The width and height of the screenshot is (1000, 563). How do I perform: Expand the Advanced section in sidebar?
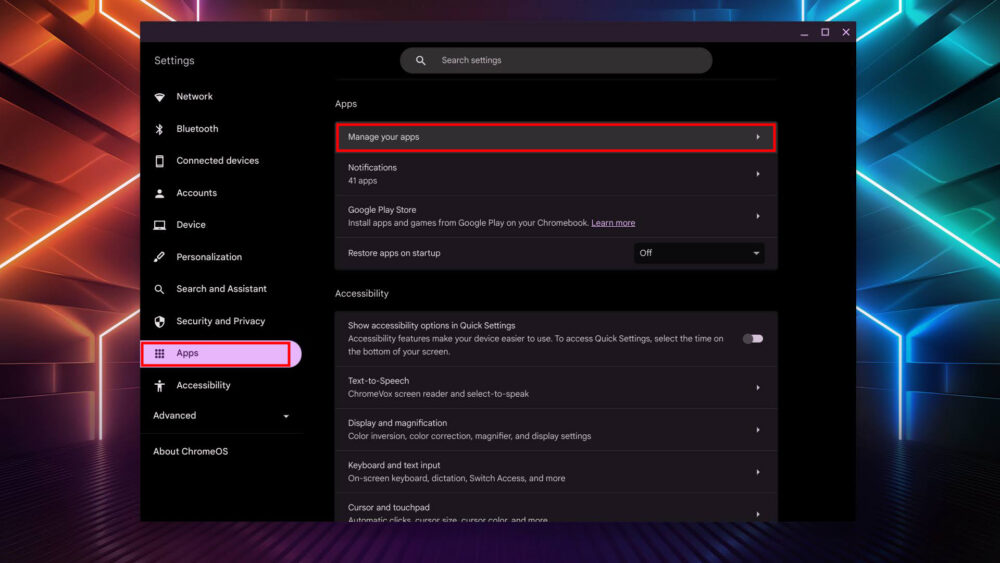pyautogui.click(x=220, y=416)
